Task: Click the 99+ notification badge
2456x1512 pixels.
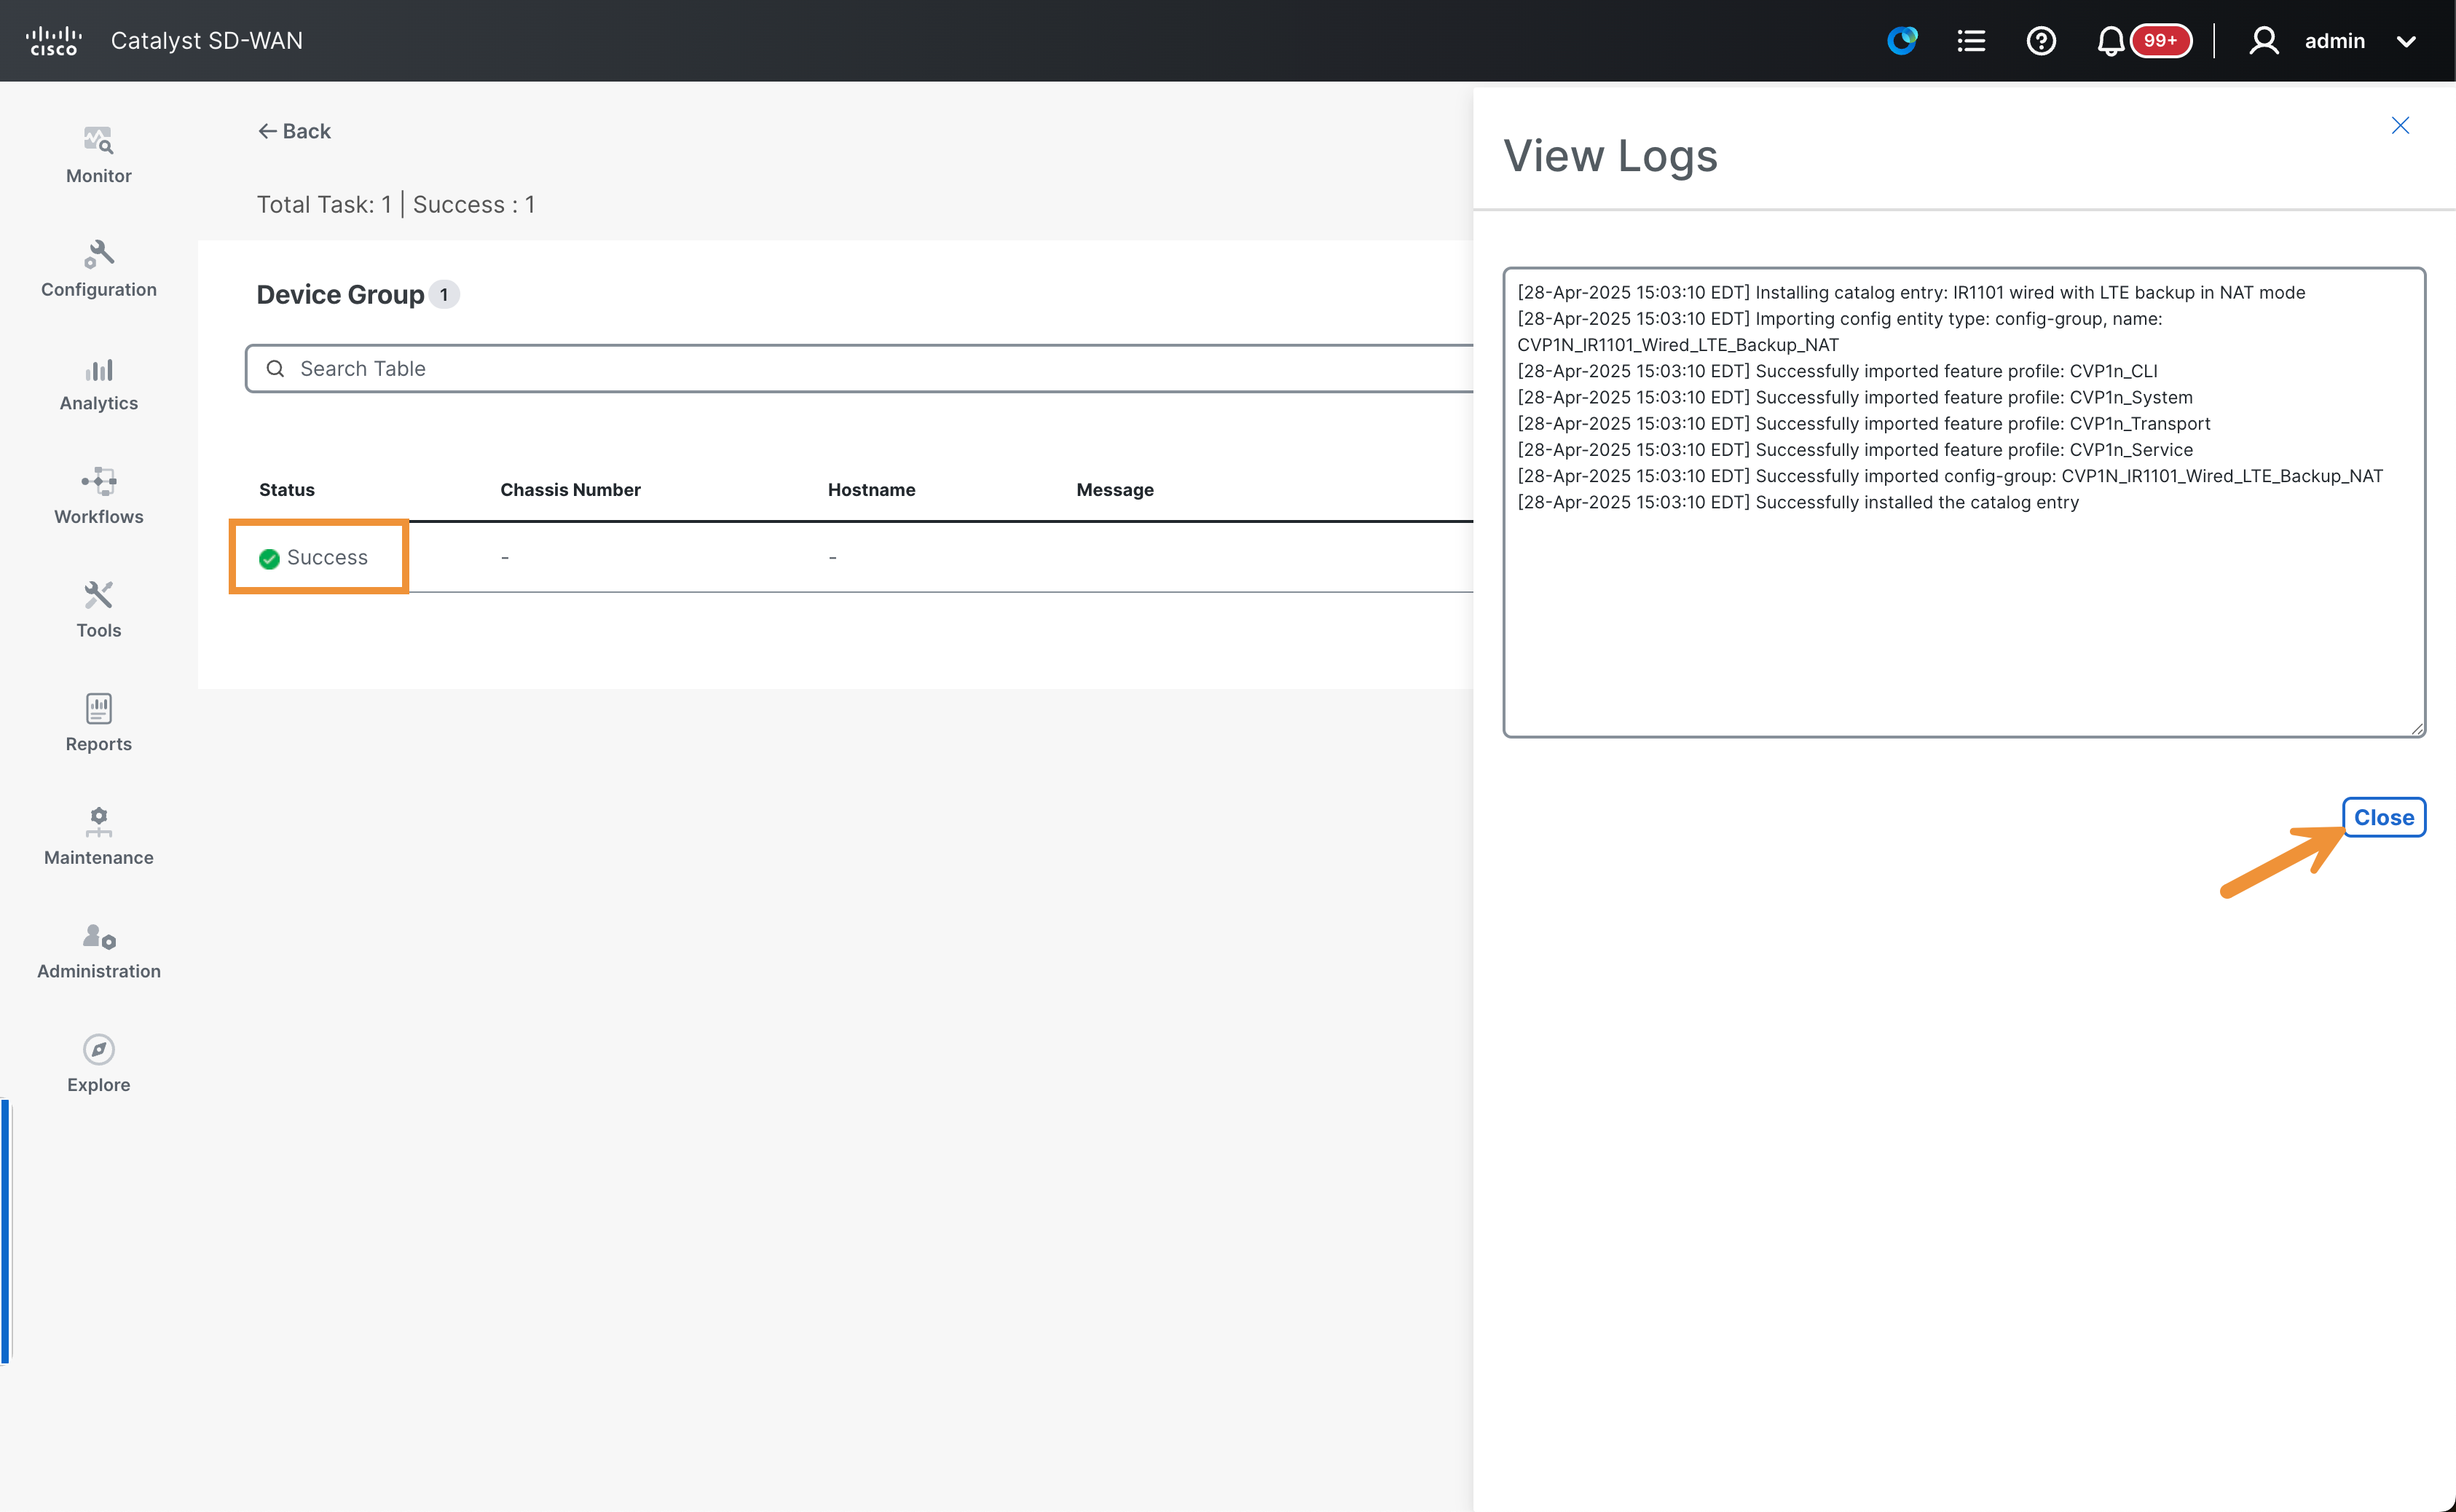Action: (2160, 41)
